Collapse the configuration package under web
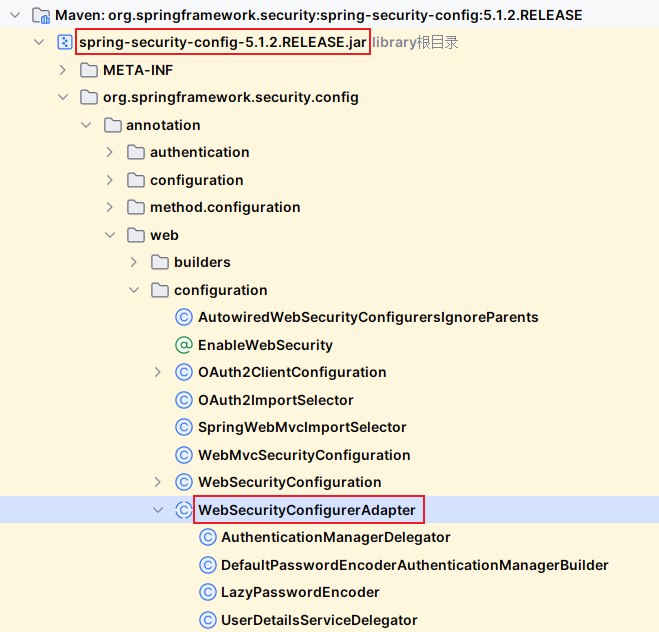The height and width of the screenshot is (632, 659). (x=134, y=290)
